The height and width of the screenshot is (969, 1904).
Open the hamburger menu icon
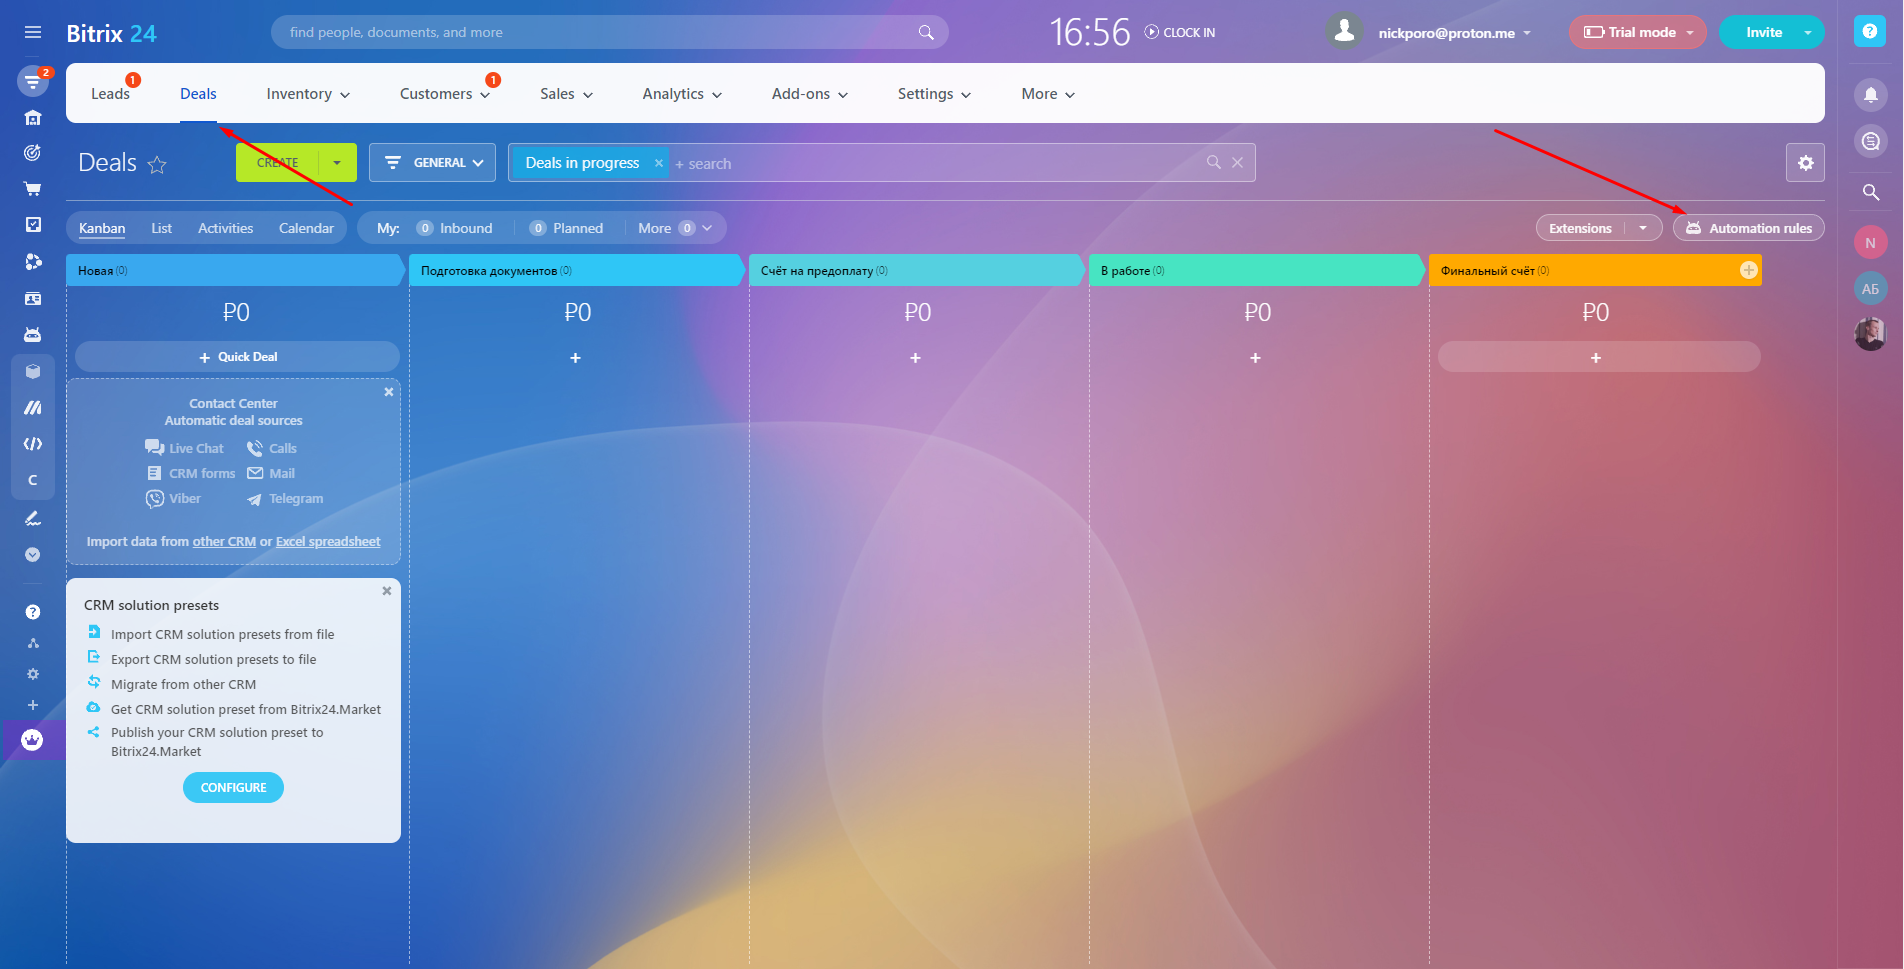(33, 32)
